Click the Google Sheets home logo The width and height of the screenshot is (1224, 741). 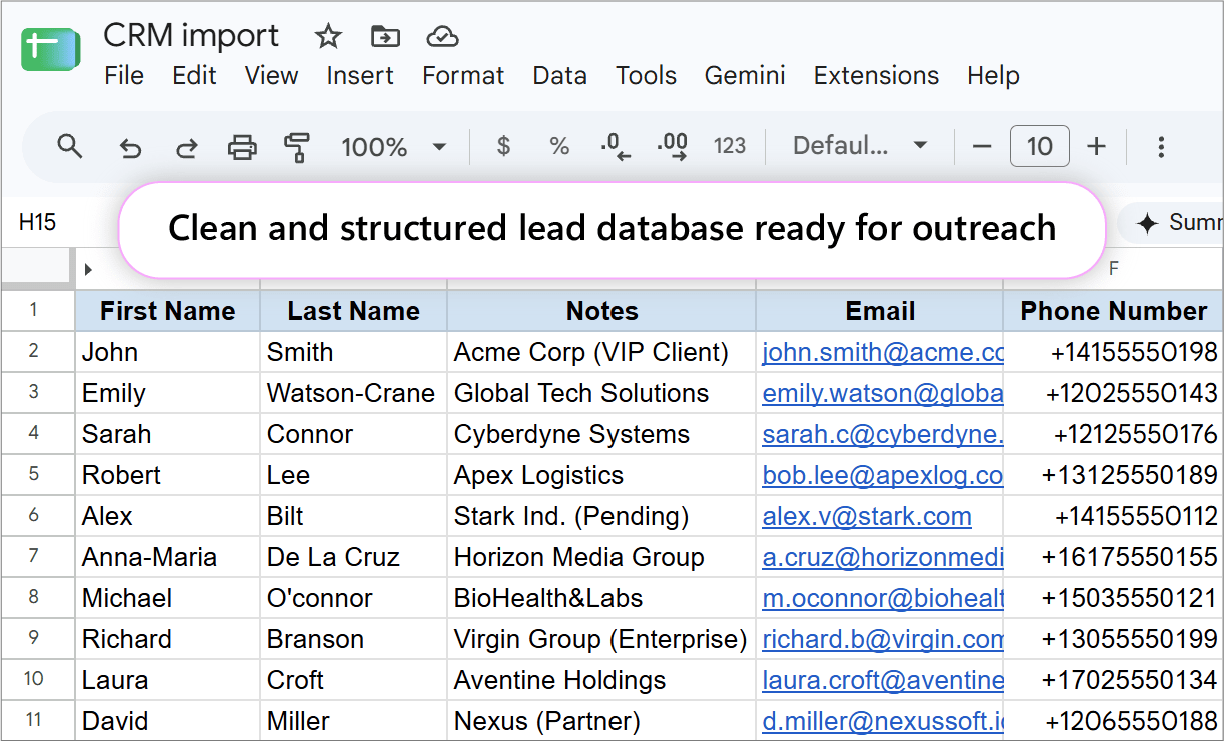pyautogui.click(x=50, y=49)
